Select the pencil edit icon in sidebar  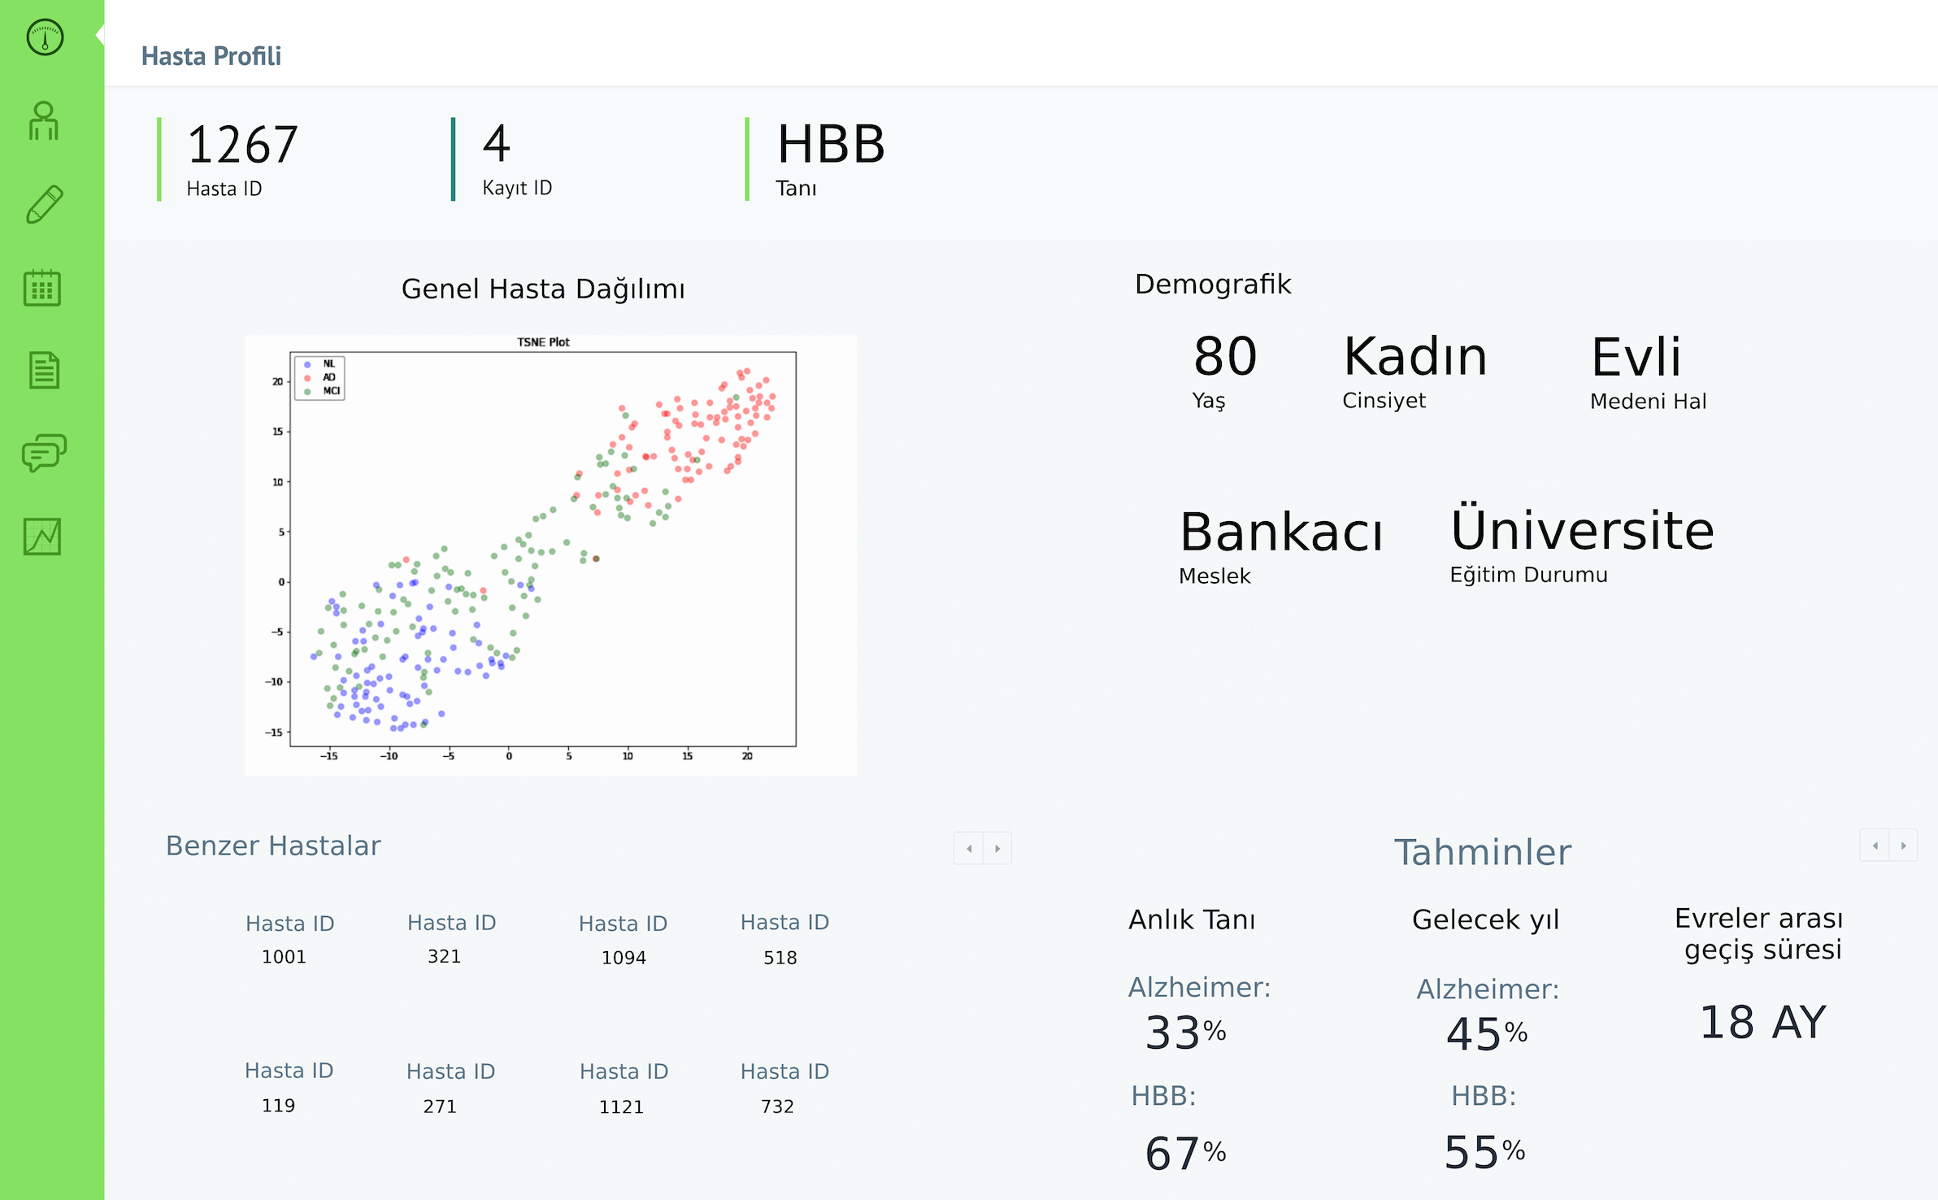[44, 204]
